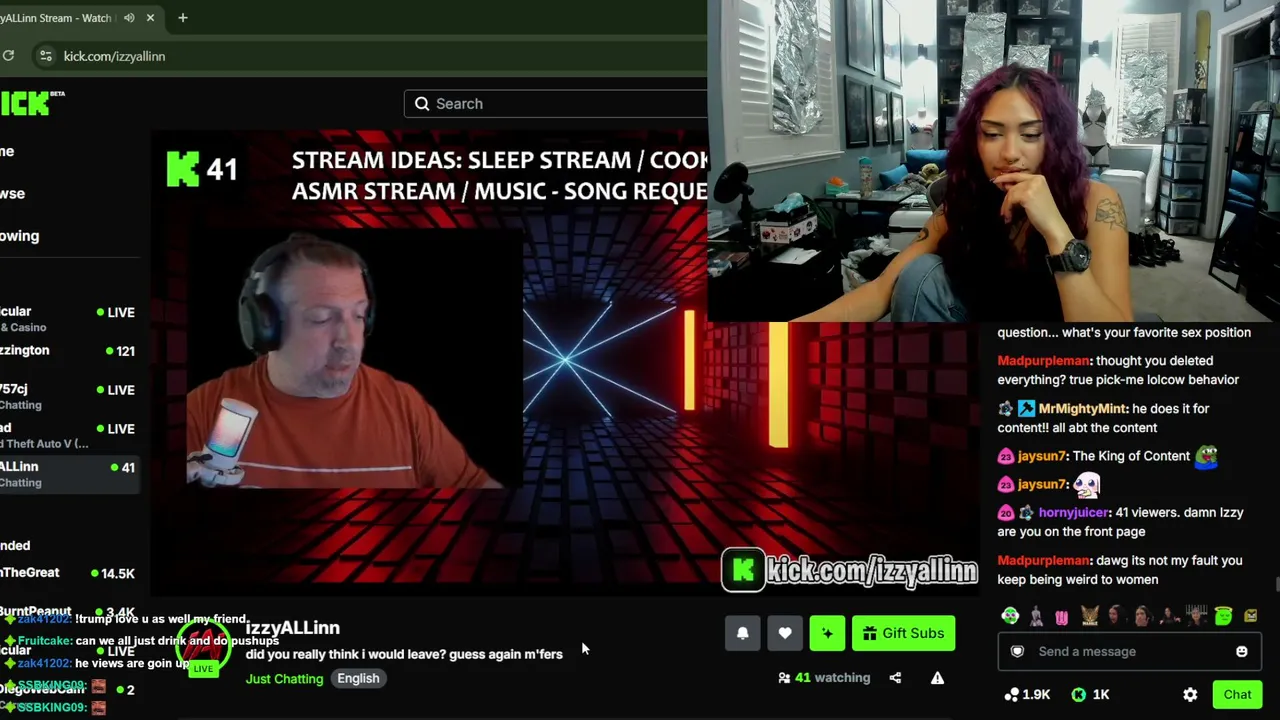Turn on notifications with the bell icon

click(x=743, y=633)
